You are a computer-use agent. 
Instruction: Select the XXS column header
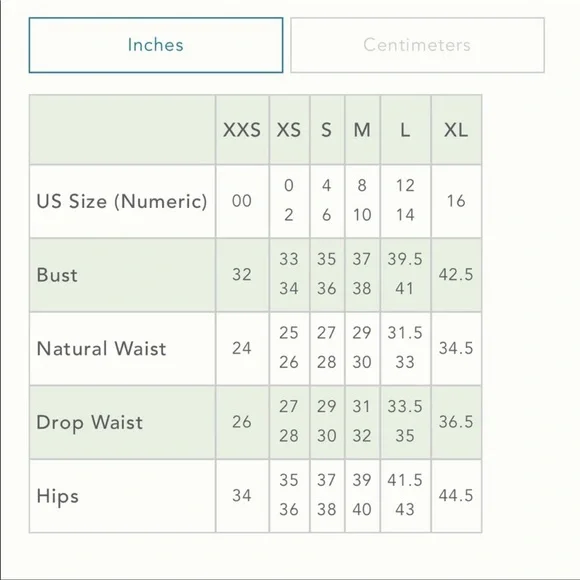click(x=242, y=130)
